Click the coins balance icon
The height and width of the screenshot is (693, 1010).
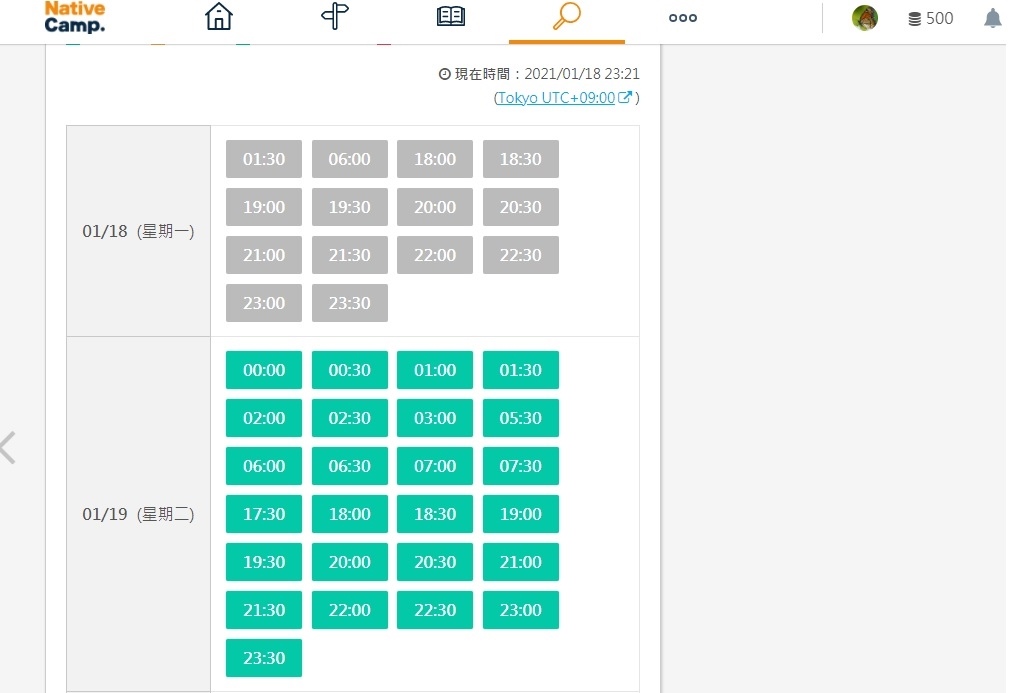914,19
